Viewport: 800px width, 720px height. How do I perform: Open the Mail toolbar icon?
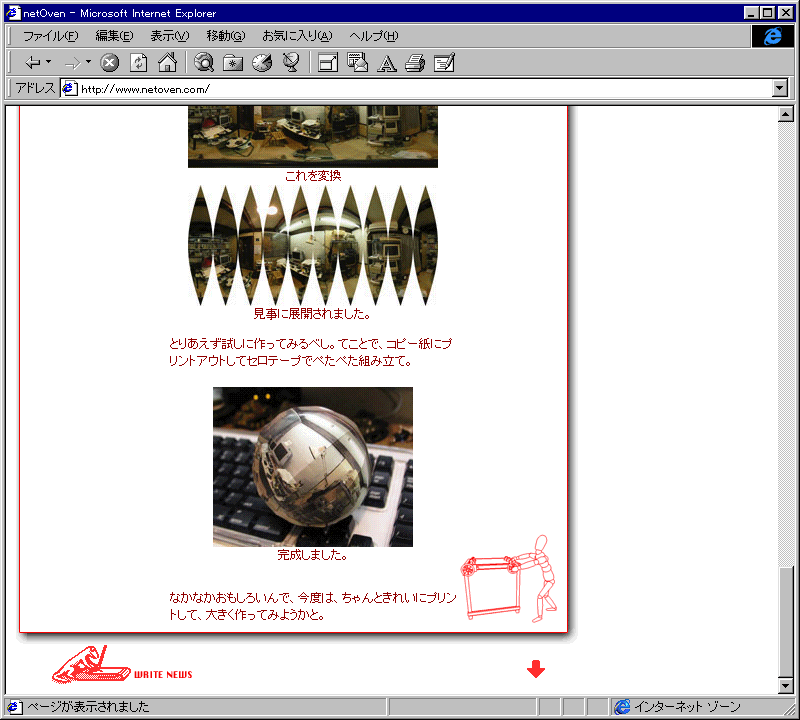click(357, 63)
